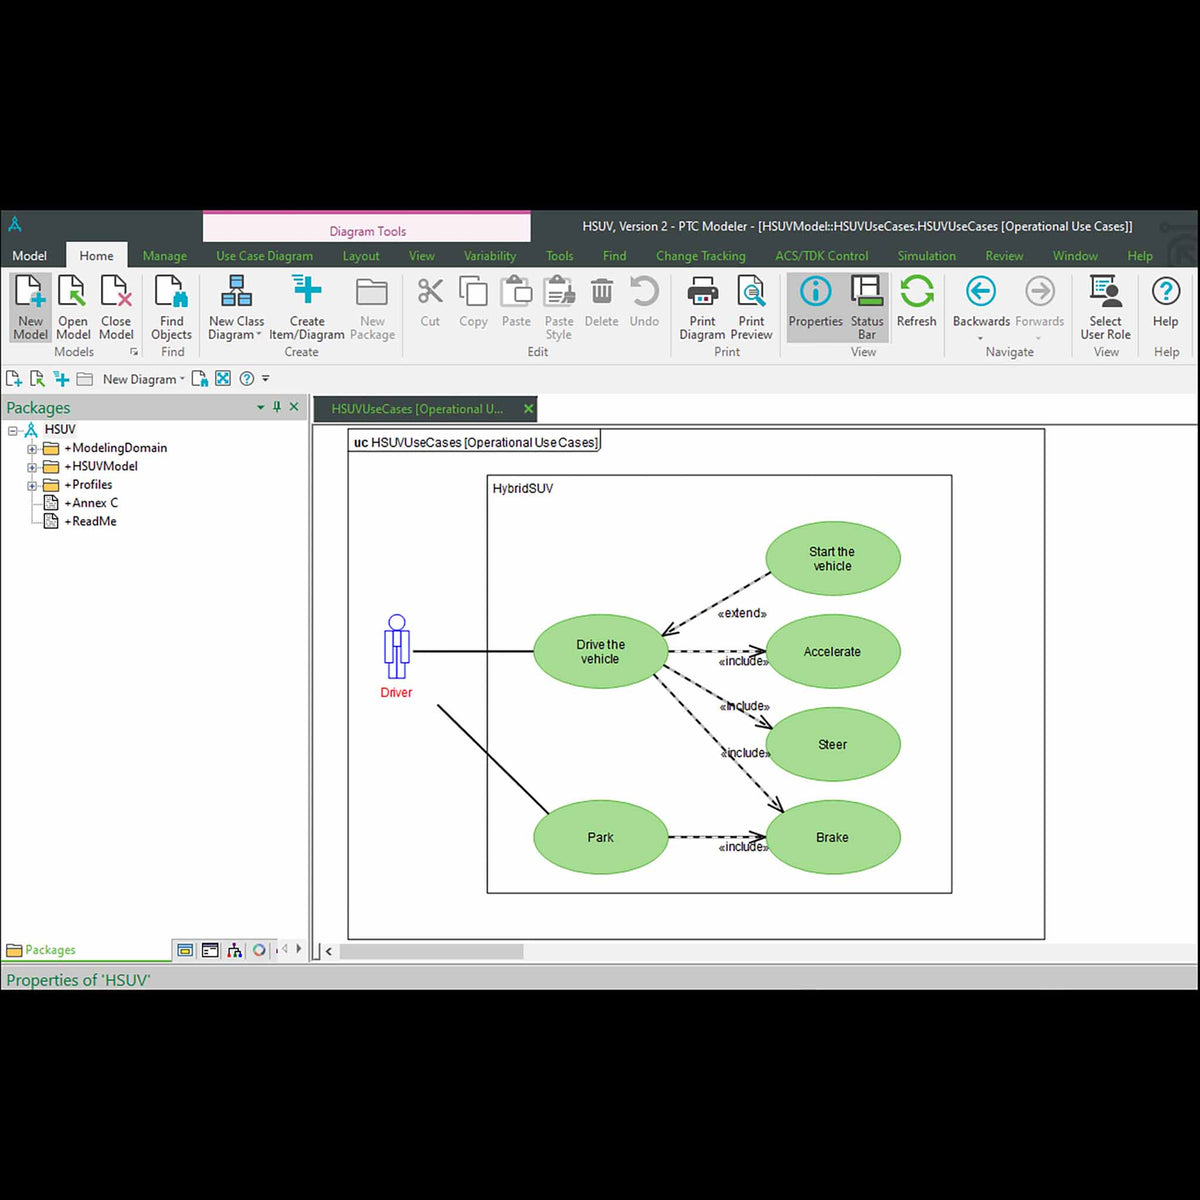Image resolution: width=1200 pixels, height=1200 pixels.
Task: Select the Drive the vehicle use case
Action: pos(600,652)
